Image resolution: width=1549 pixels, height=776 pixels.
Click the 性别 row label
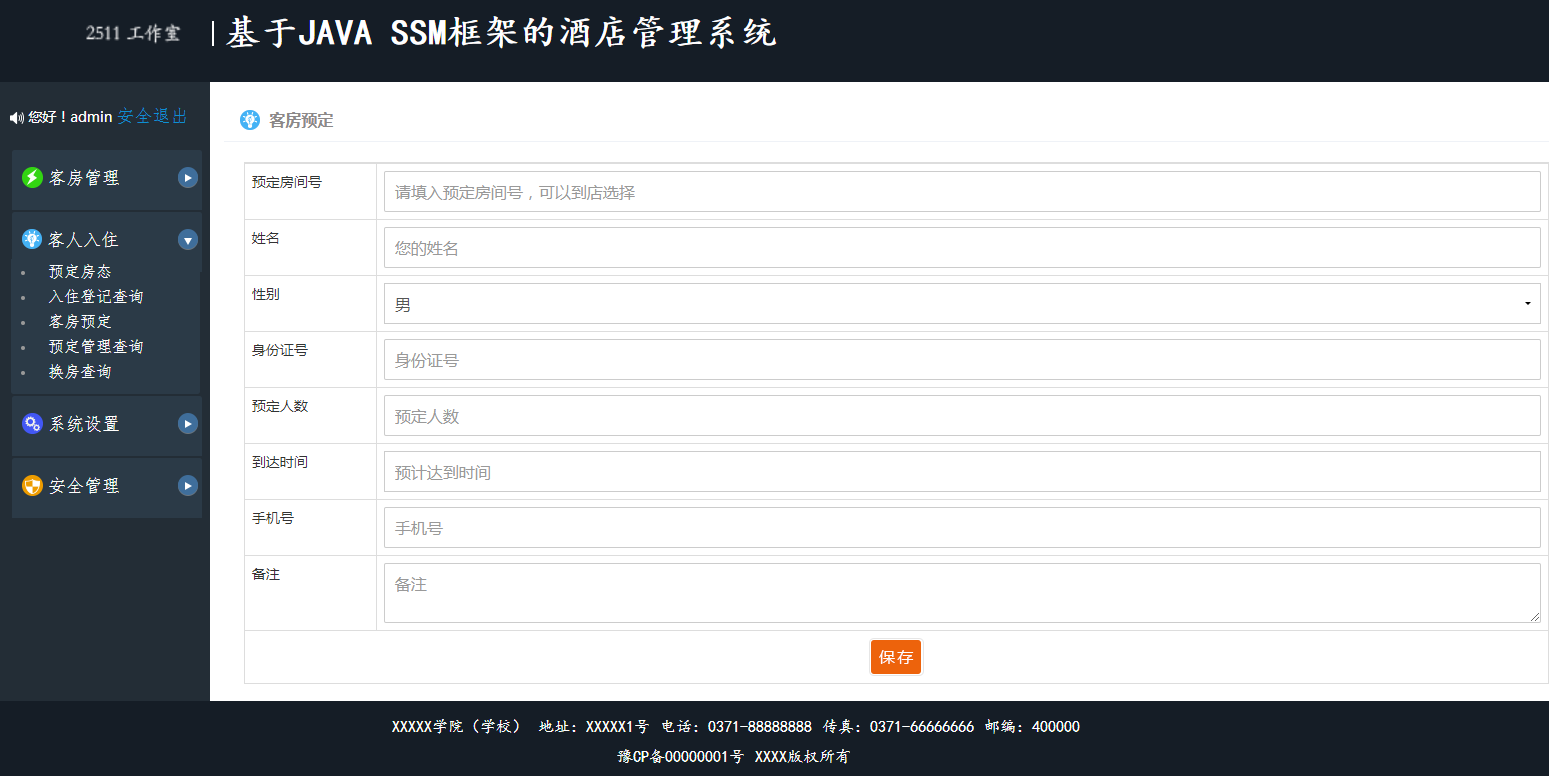266,294
